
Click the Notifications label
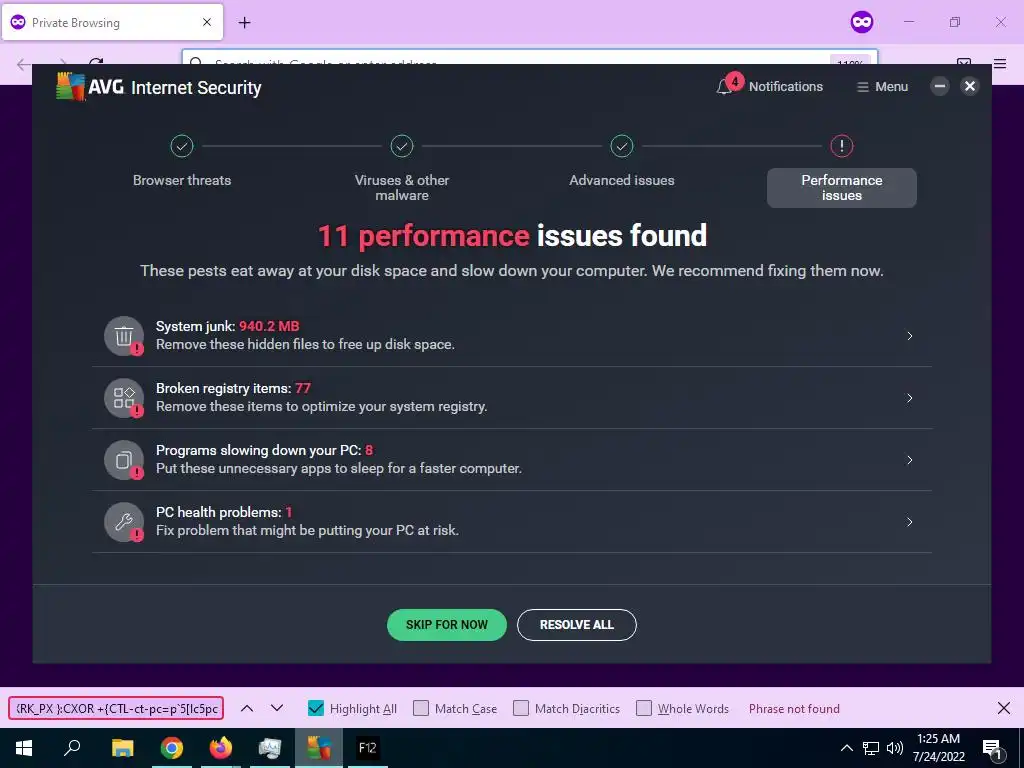(786, 86)
